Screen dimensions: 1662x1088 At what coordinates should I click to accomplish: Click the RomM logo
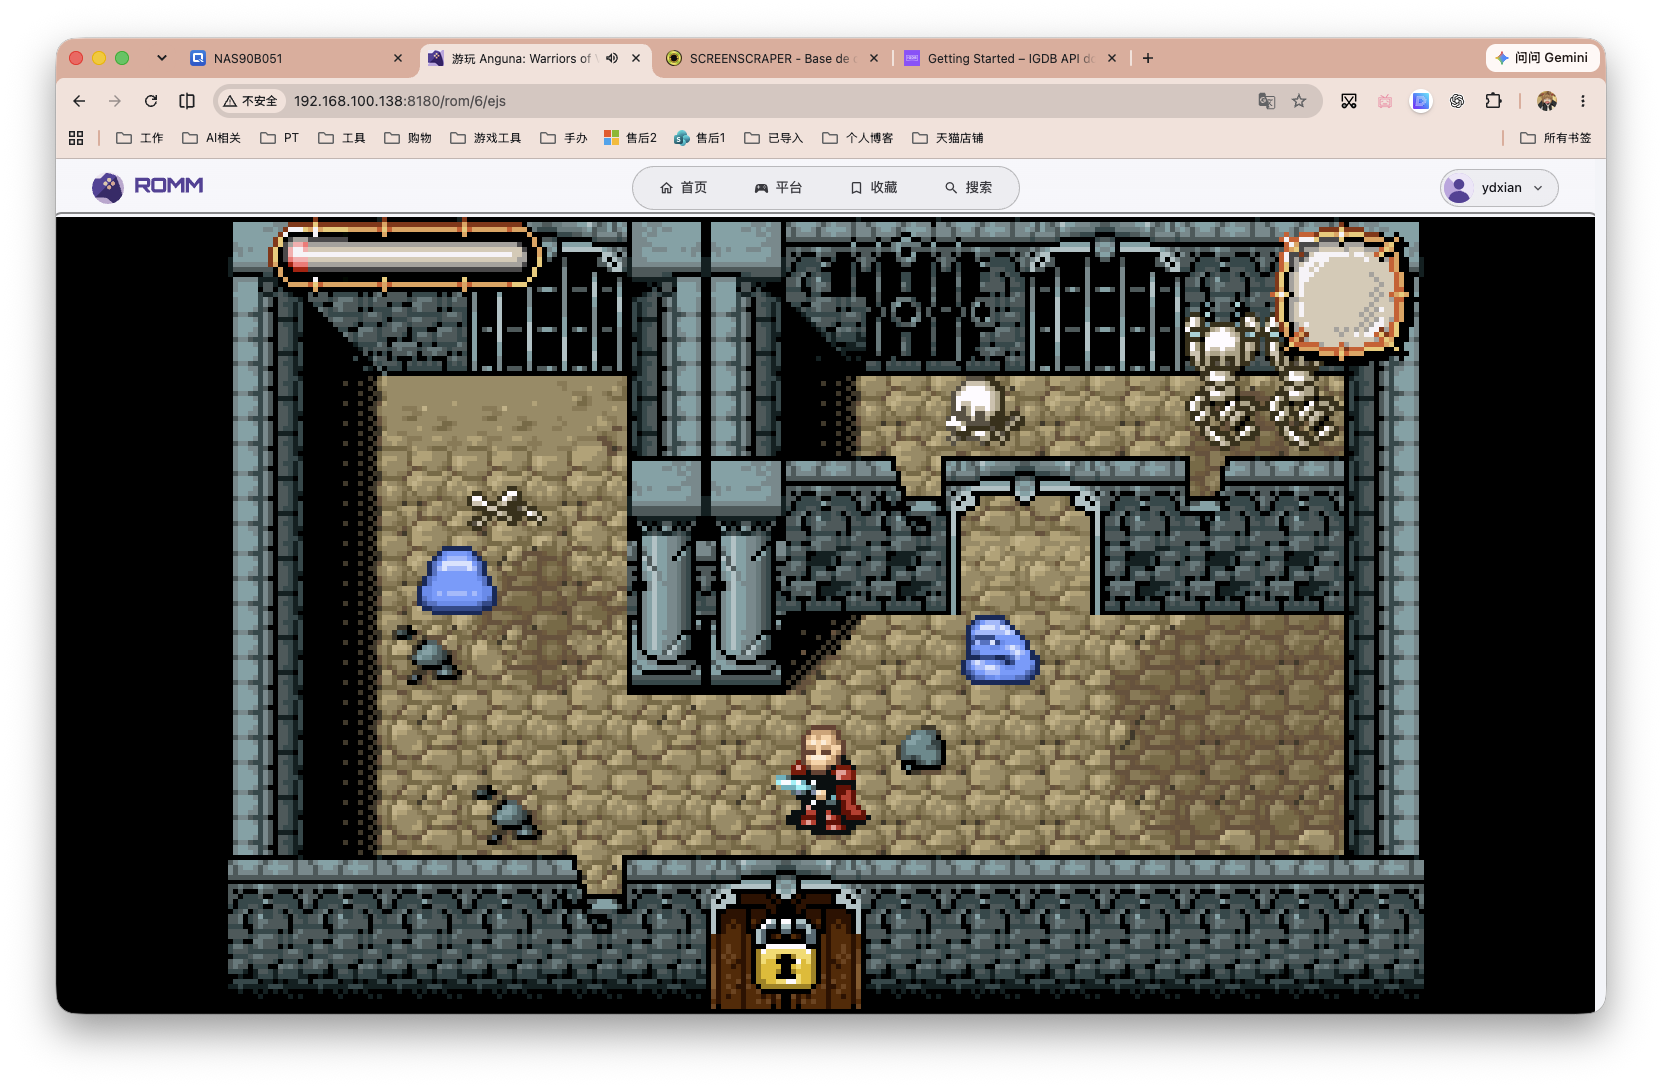pos(148,186)
